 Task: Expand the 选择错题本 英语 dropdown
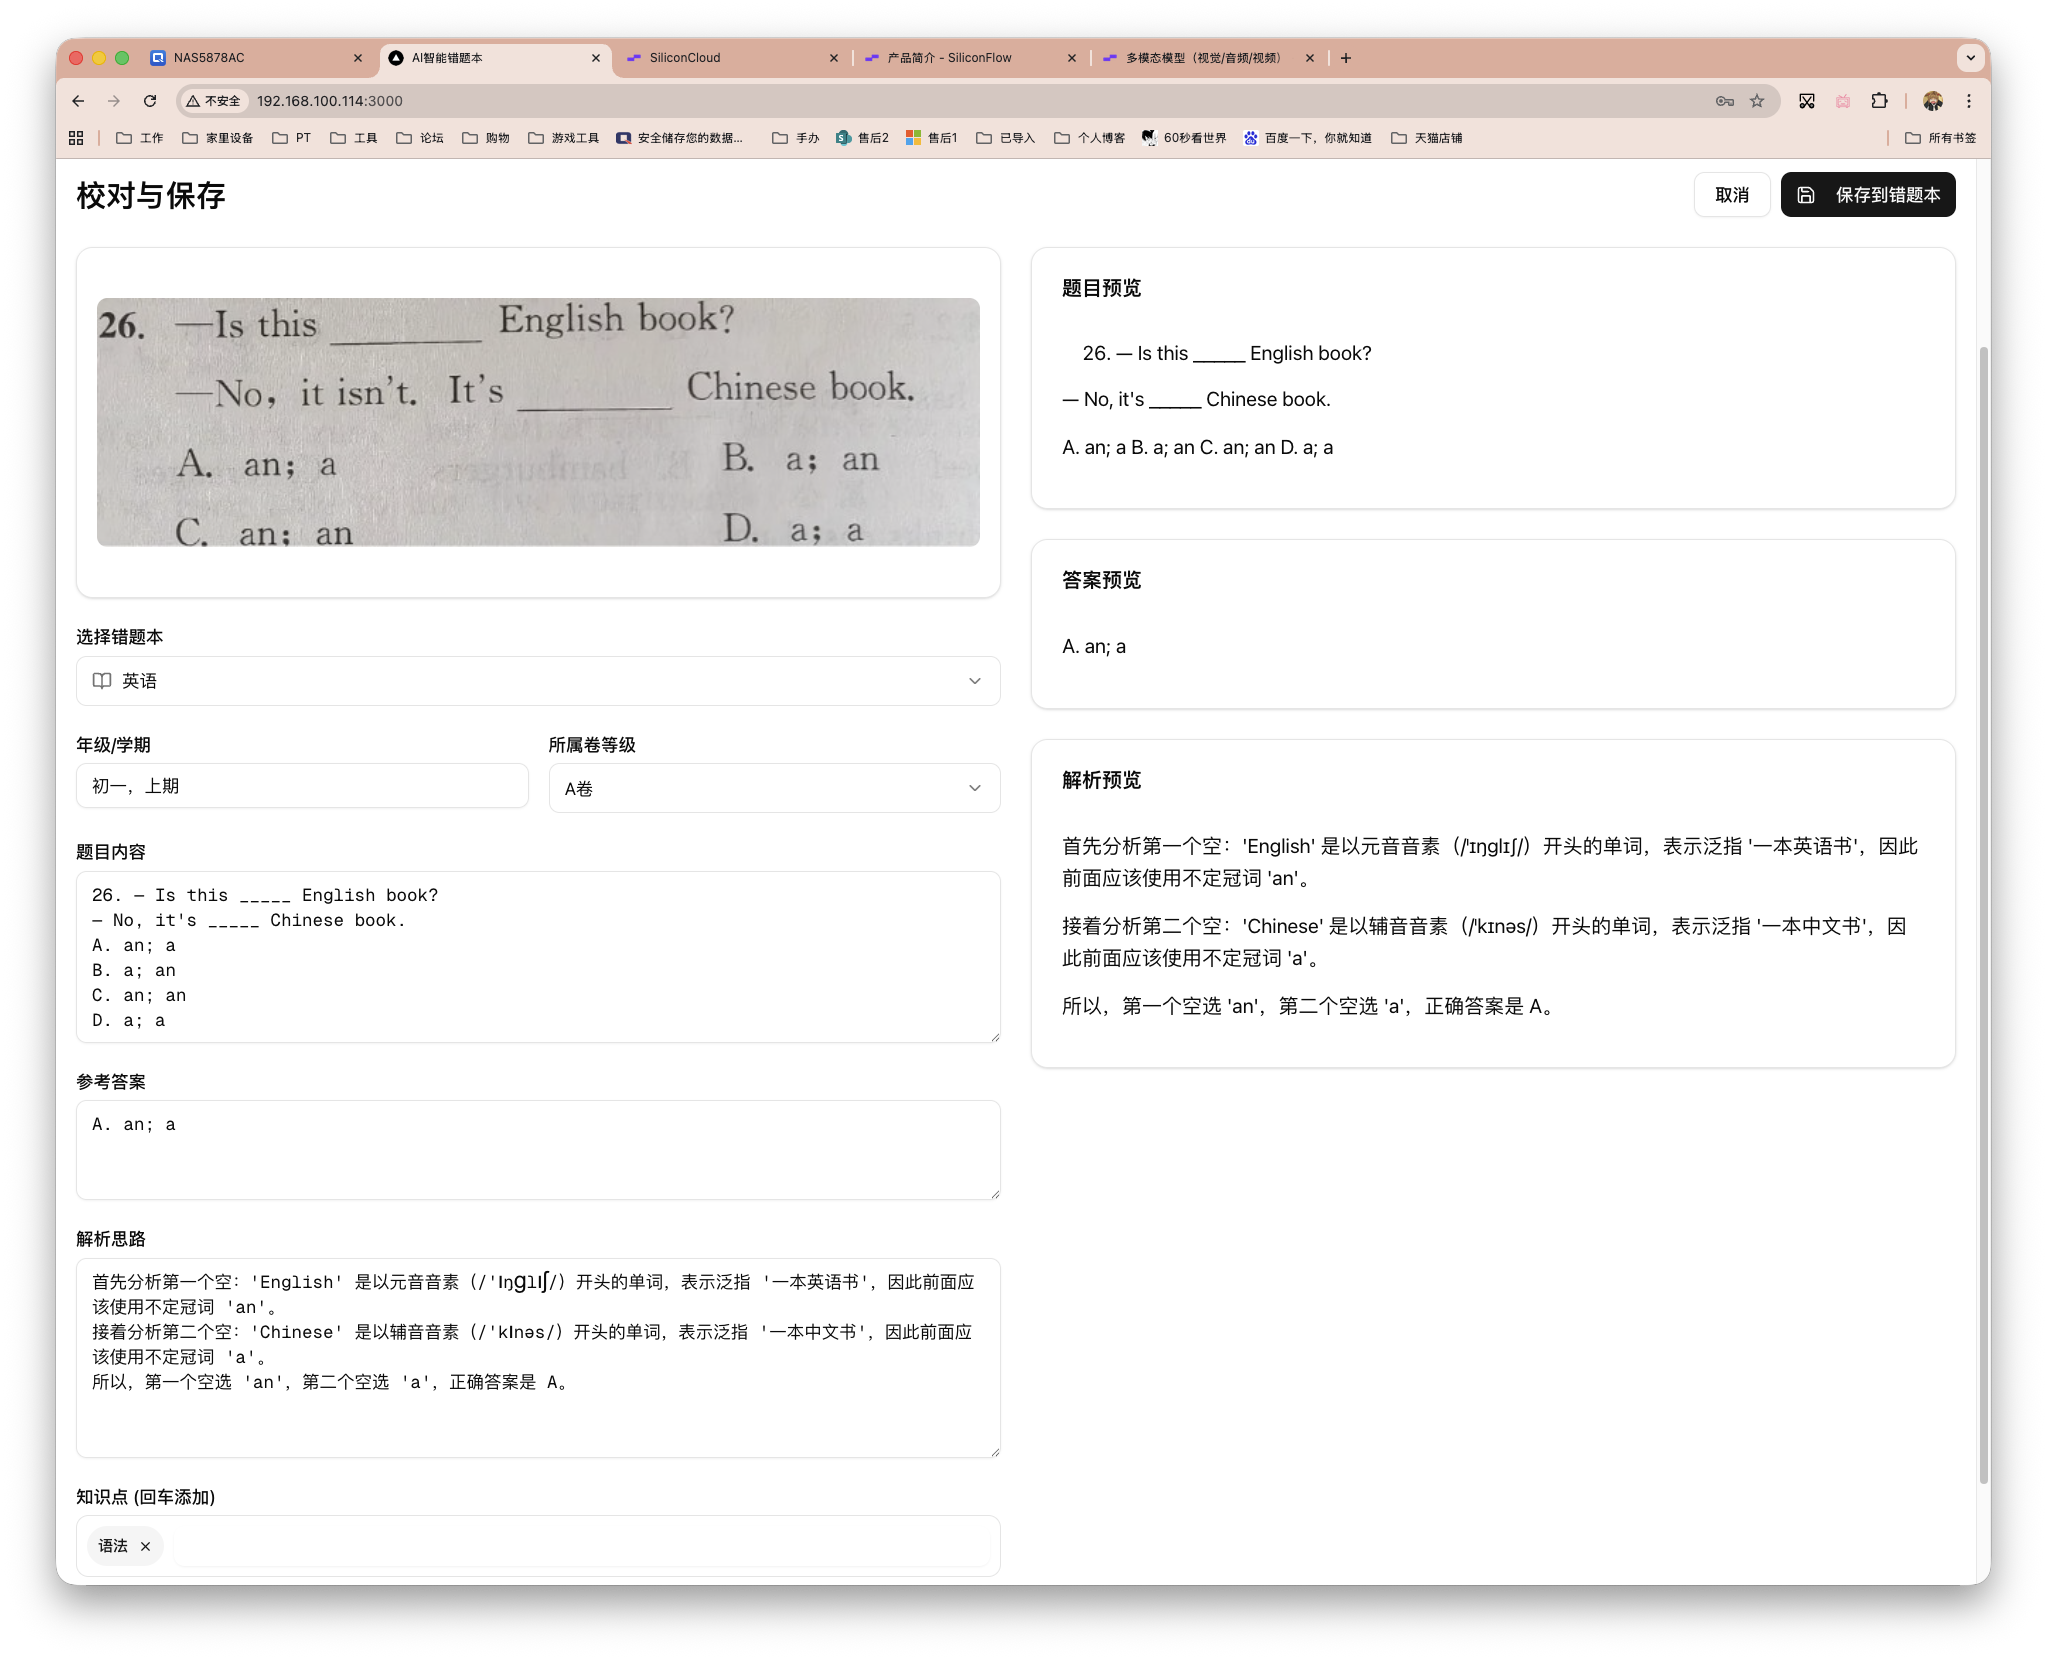point(538,681)
